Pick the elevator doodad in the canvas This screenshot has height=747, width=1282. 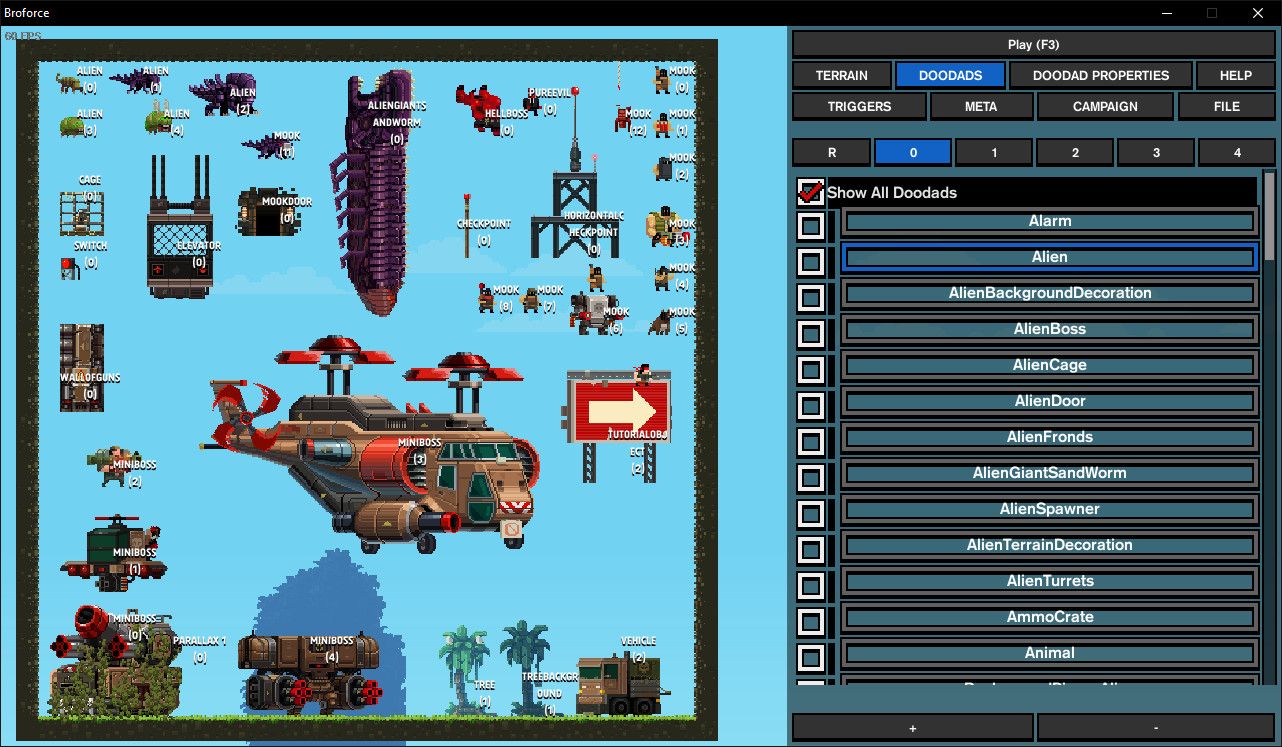[180, 228]
